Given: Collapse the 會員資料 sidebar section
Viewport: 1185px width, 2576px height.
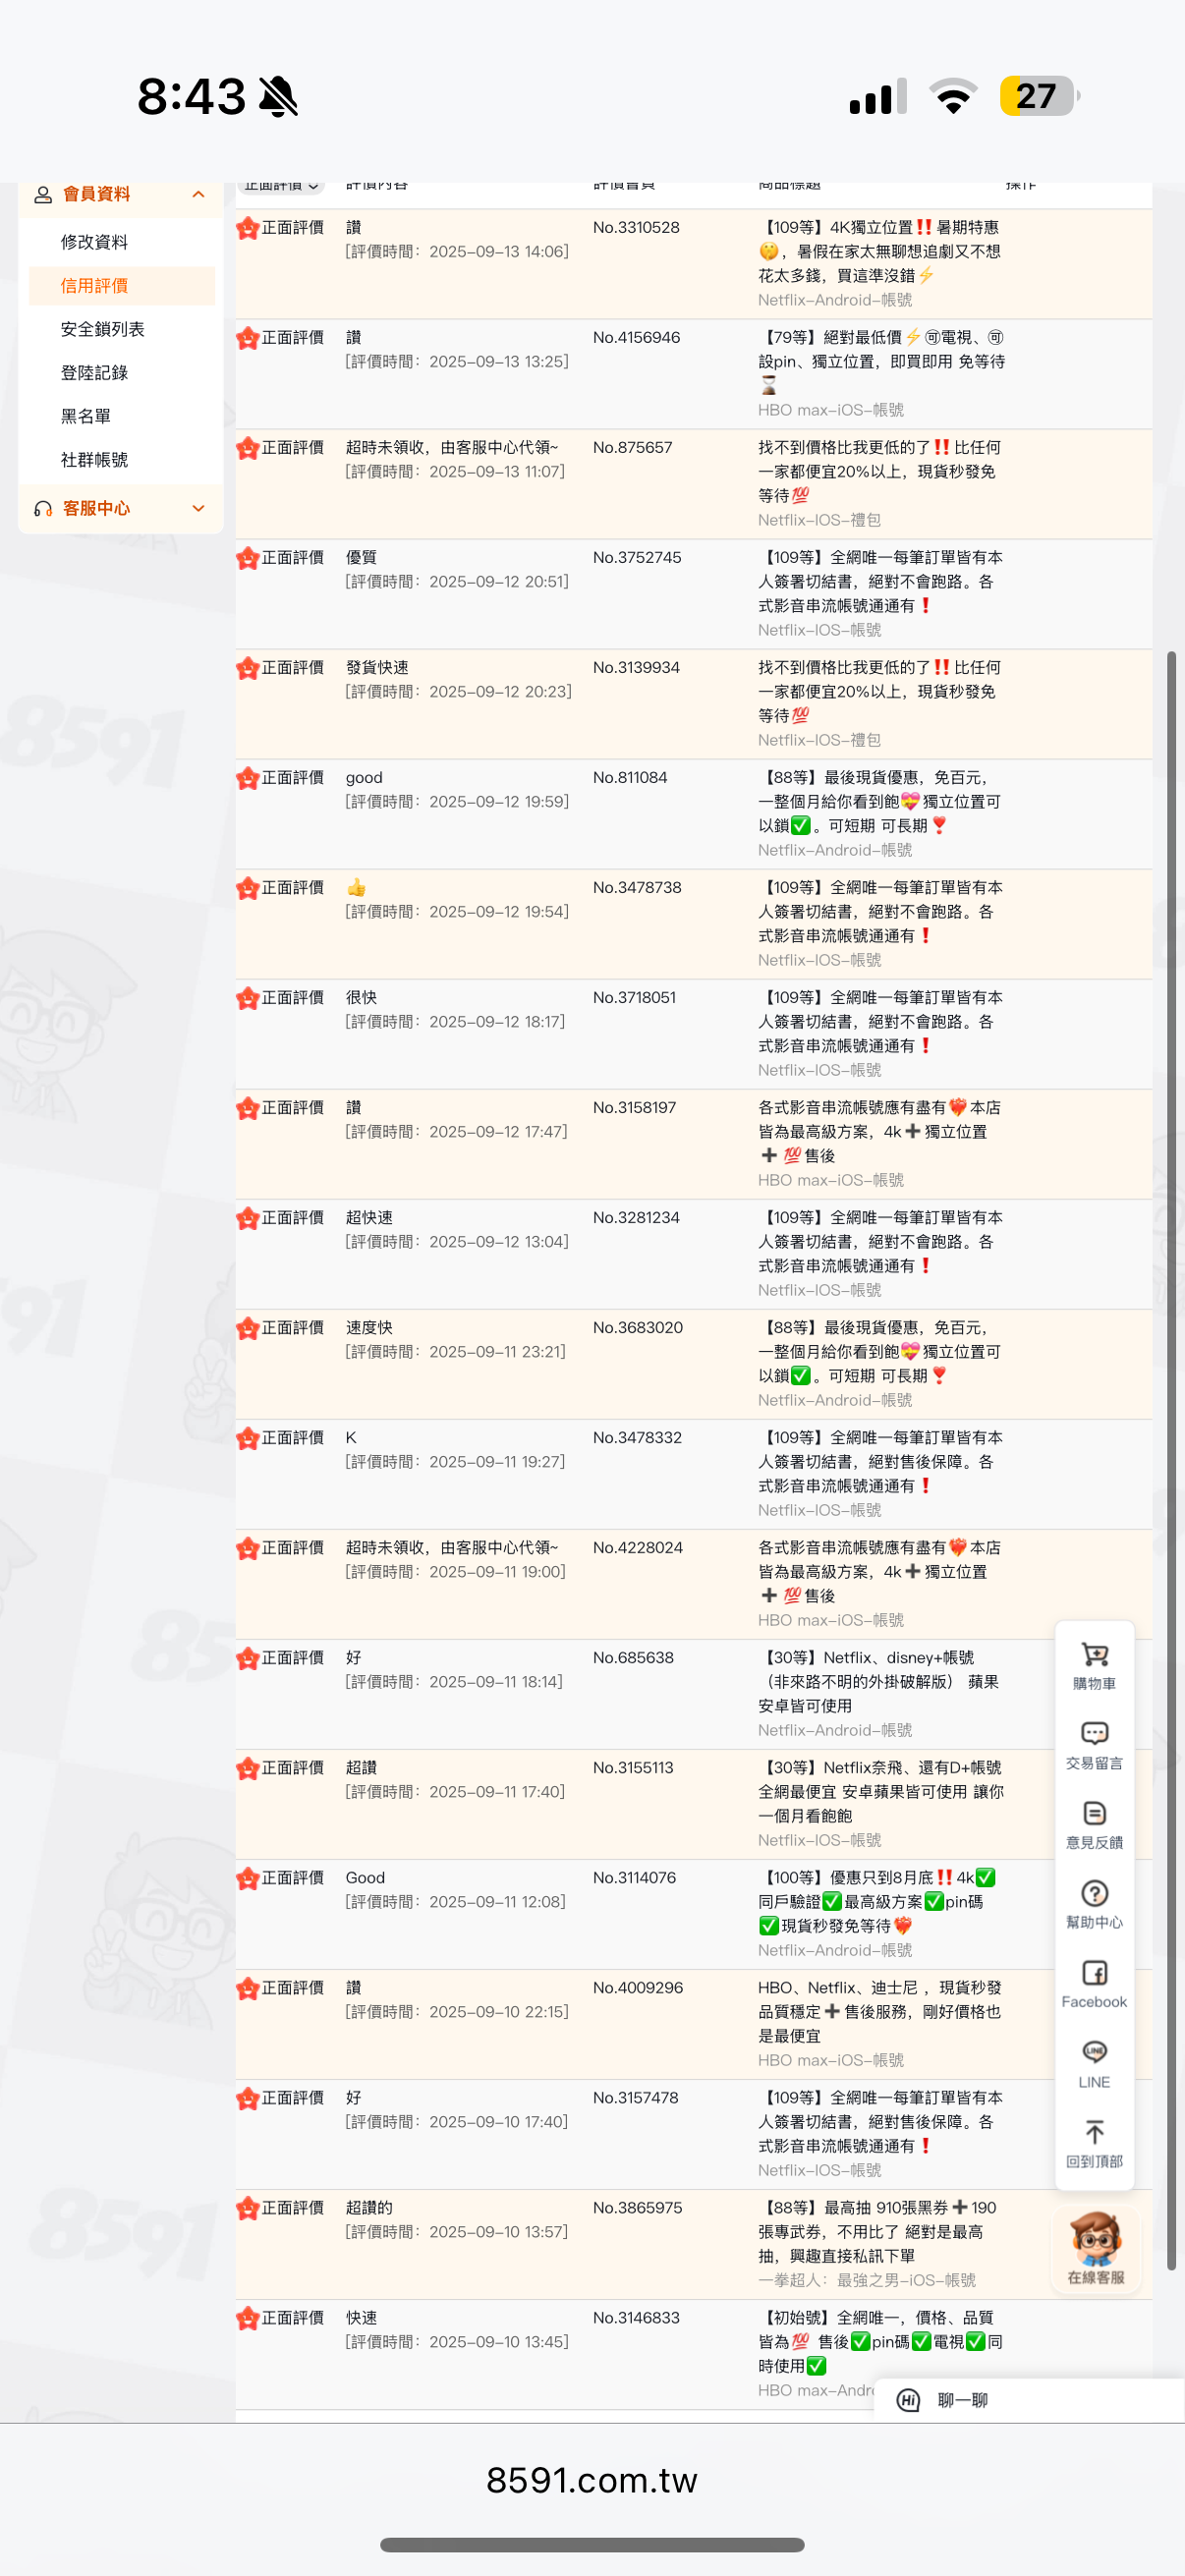Looking at the screenshot, I should [198, 194].
